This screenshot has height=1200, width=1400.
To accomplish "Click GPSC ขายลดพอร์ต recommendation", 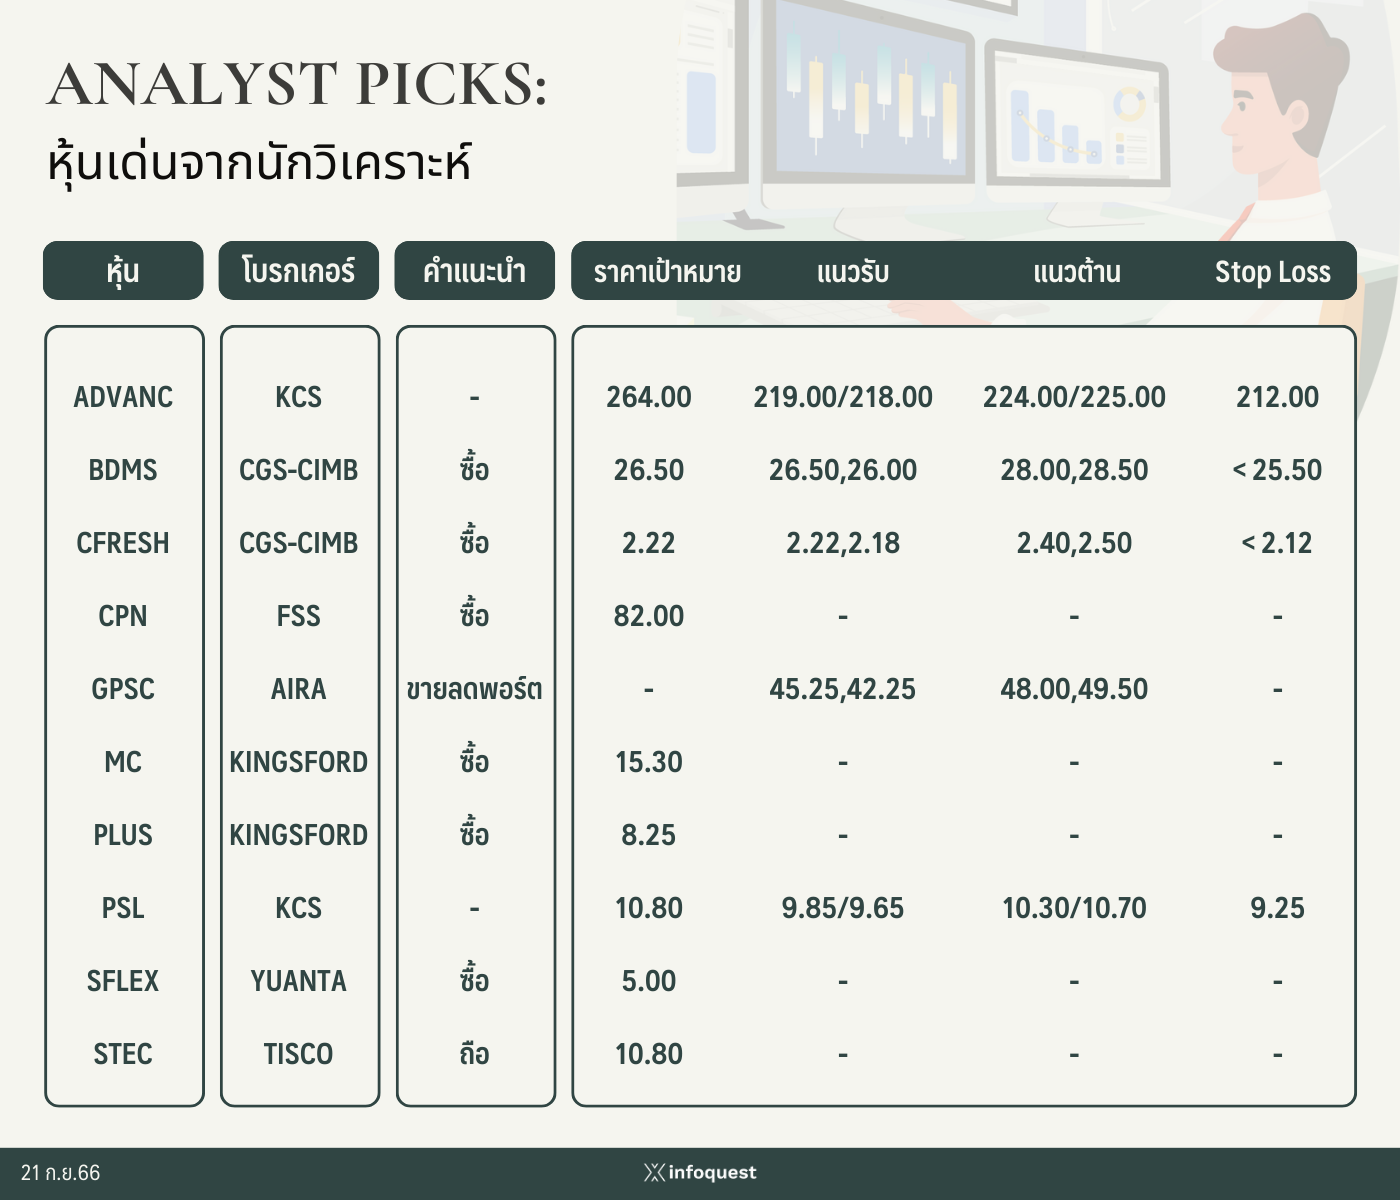I will (x=475, y=689).
